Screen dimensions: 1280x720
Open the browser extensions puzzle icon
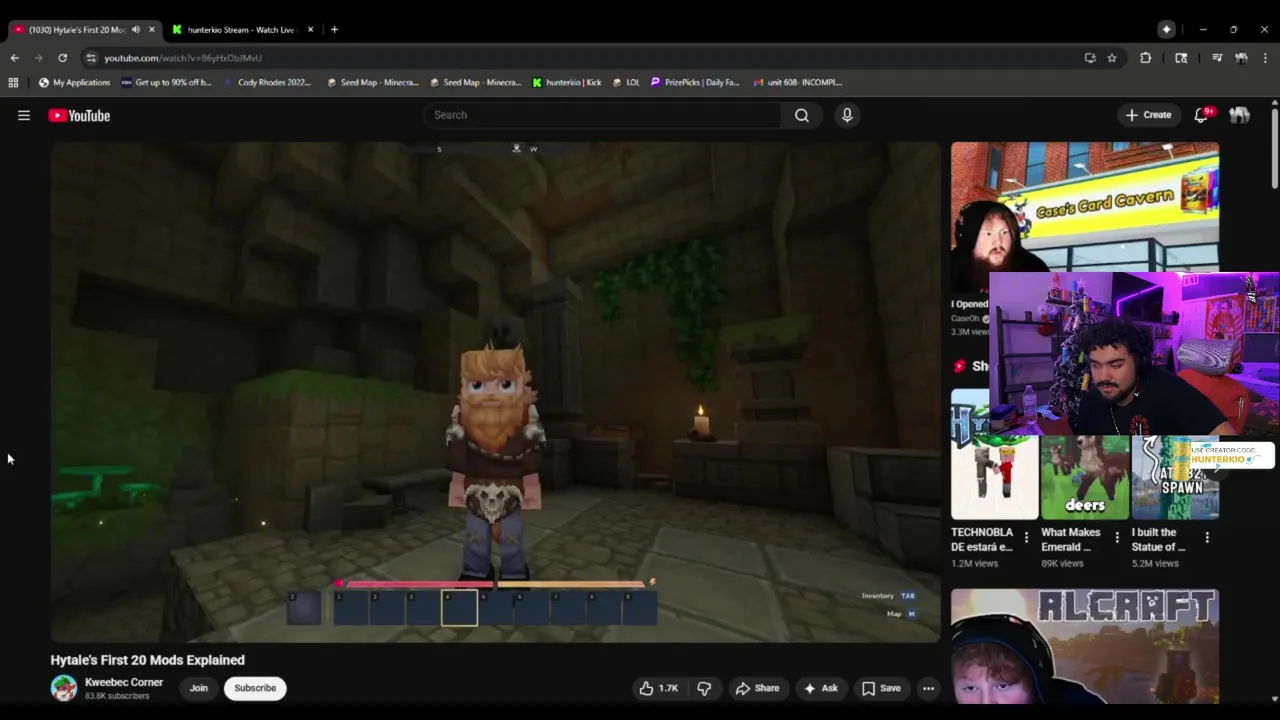pos(1146,58)
